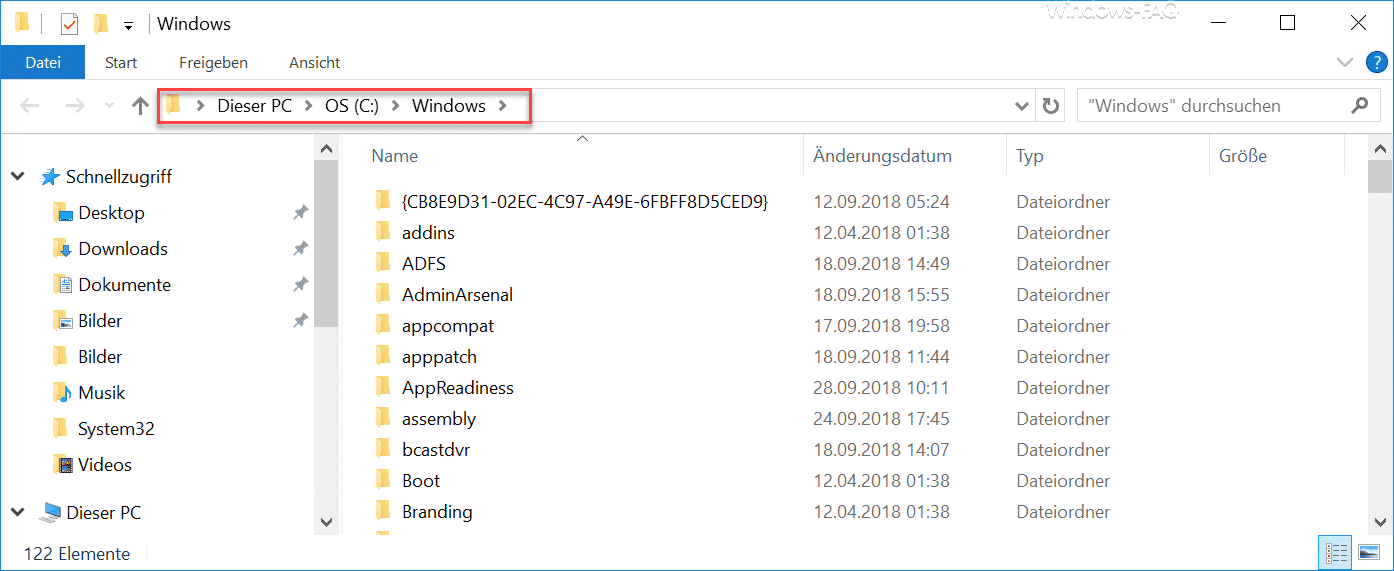Open the Help question mark icon

pos(1376,62)
